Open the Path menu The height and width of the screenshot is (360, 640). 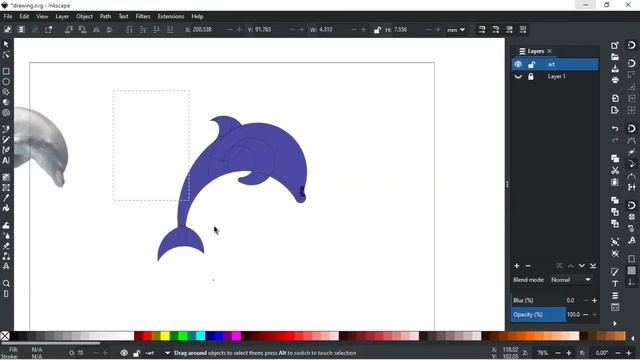pos(105,16)
